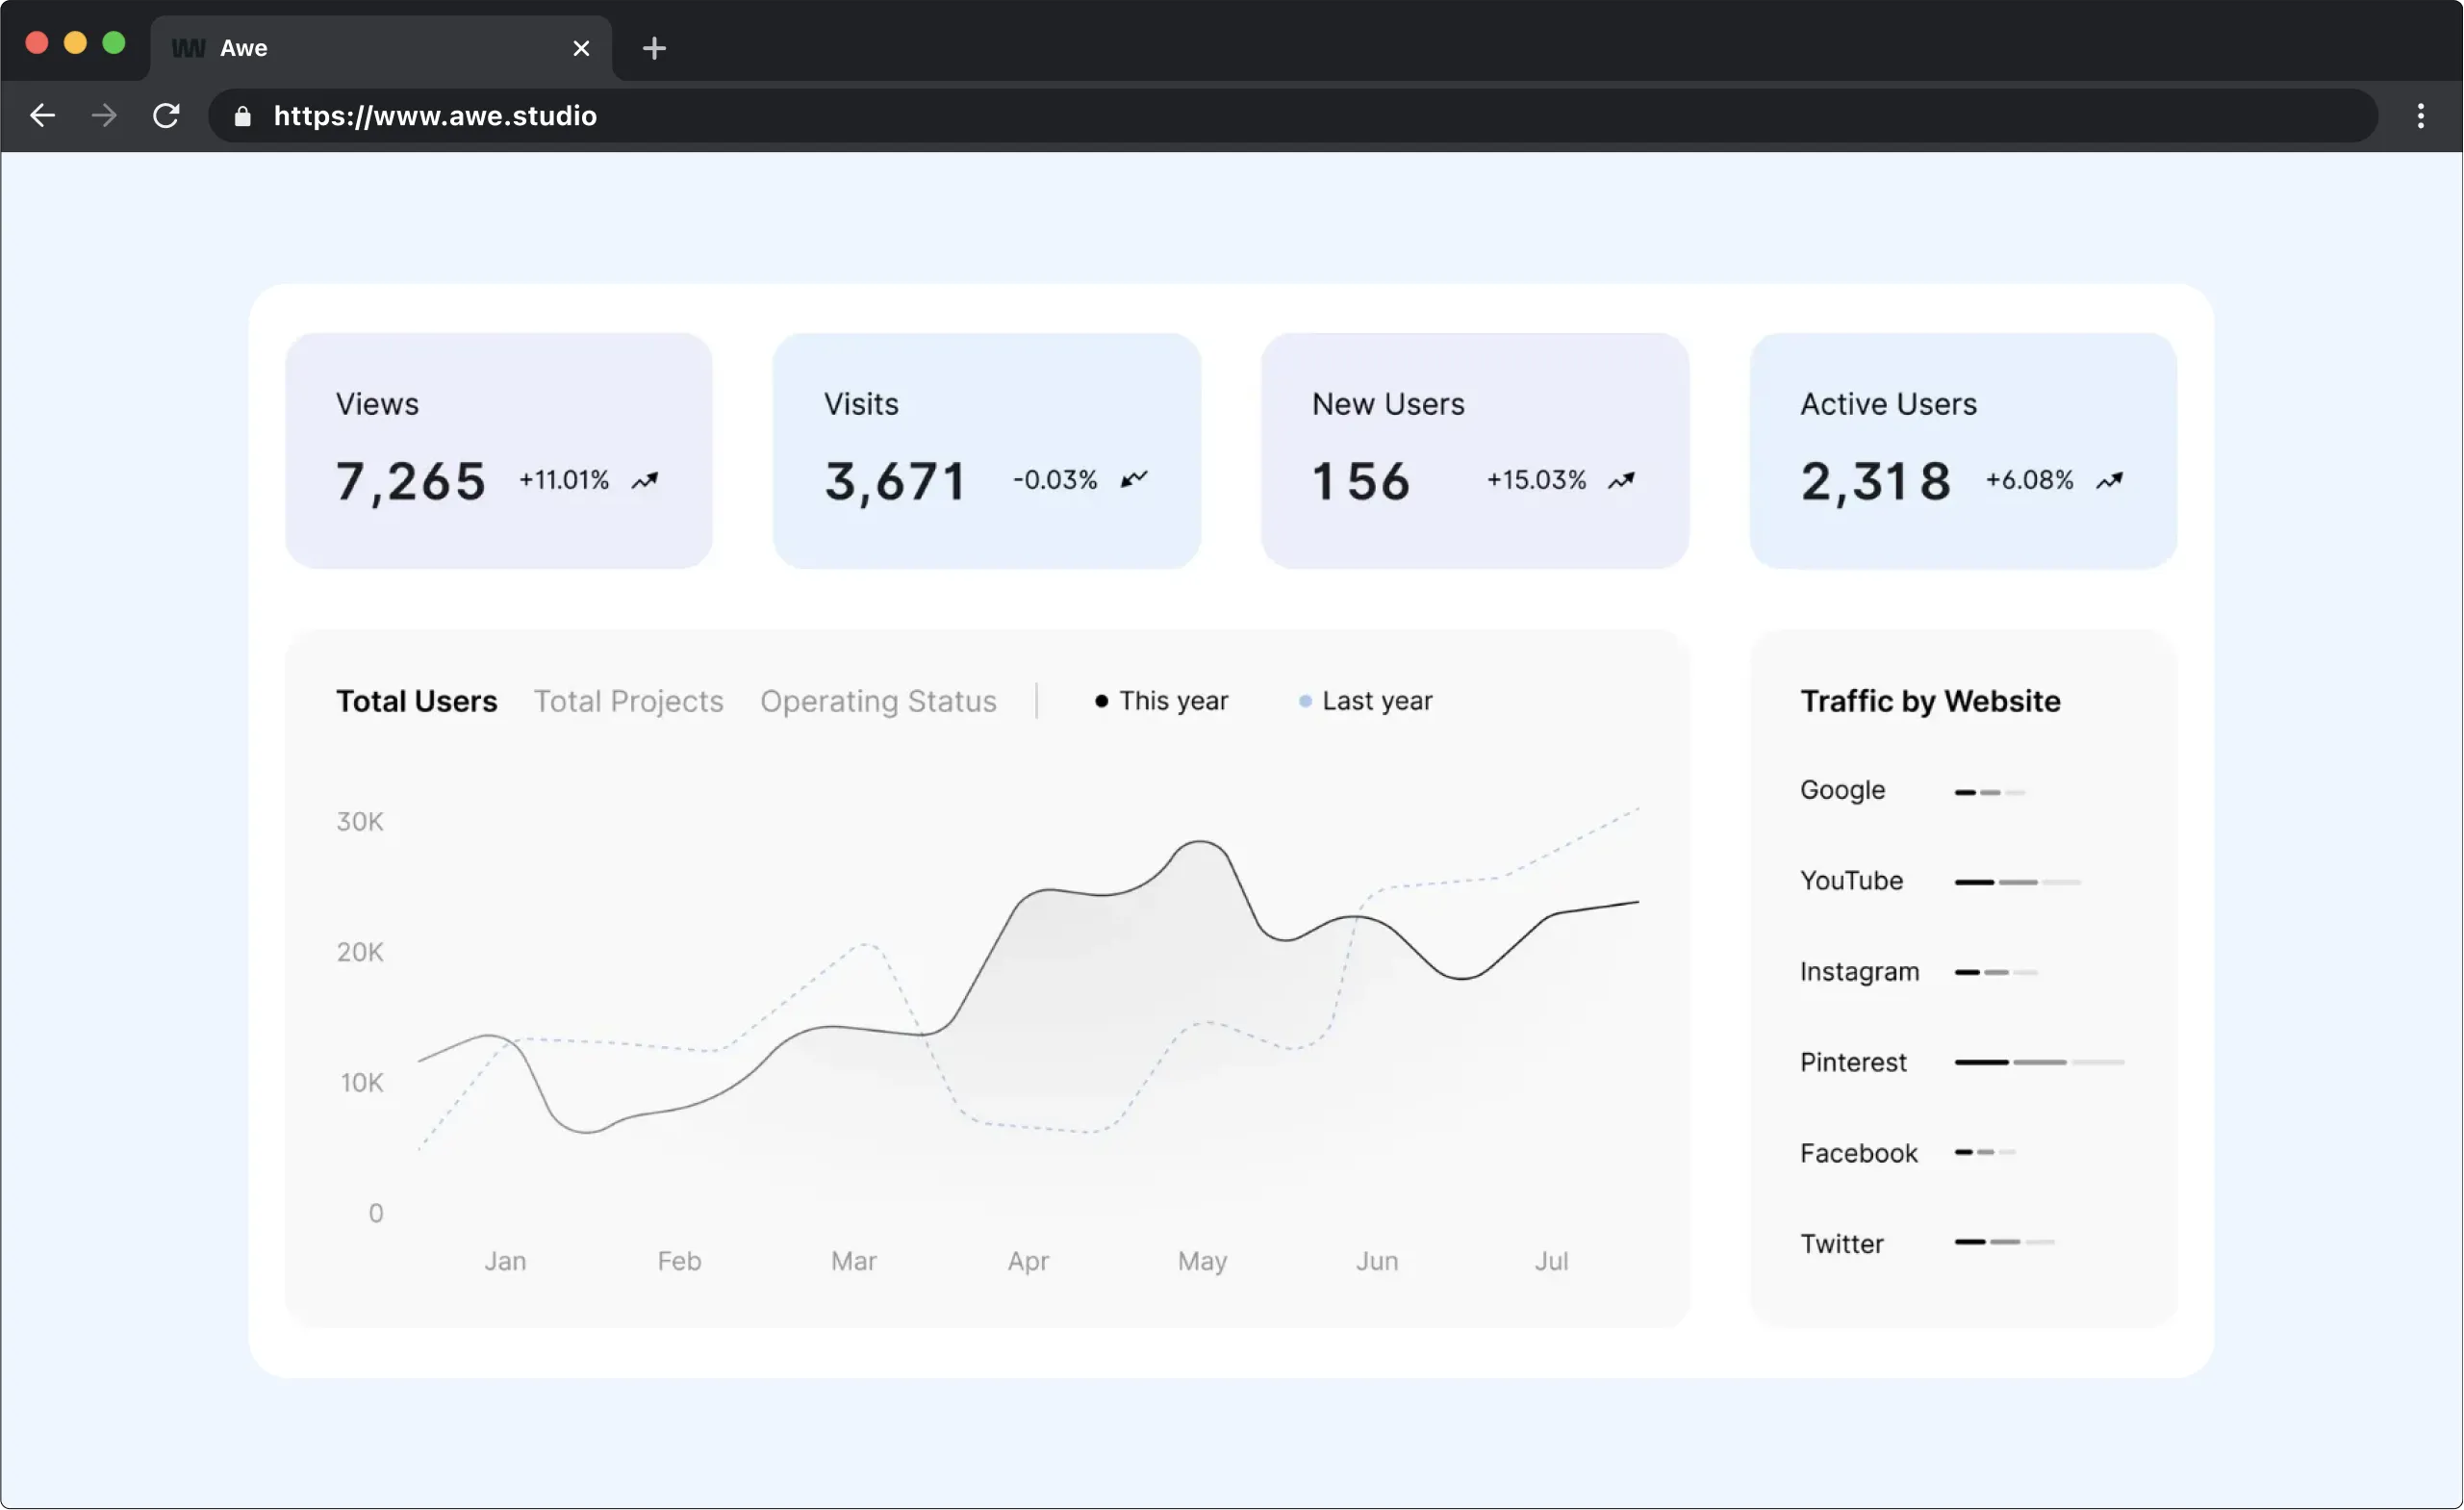Click the browser back arrow

[42, 116]
